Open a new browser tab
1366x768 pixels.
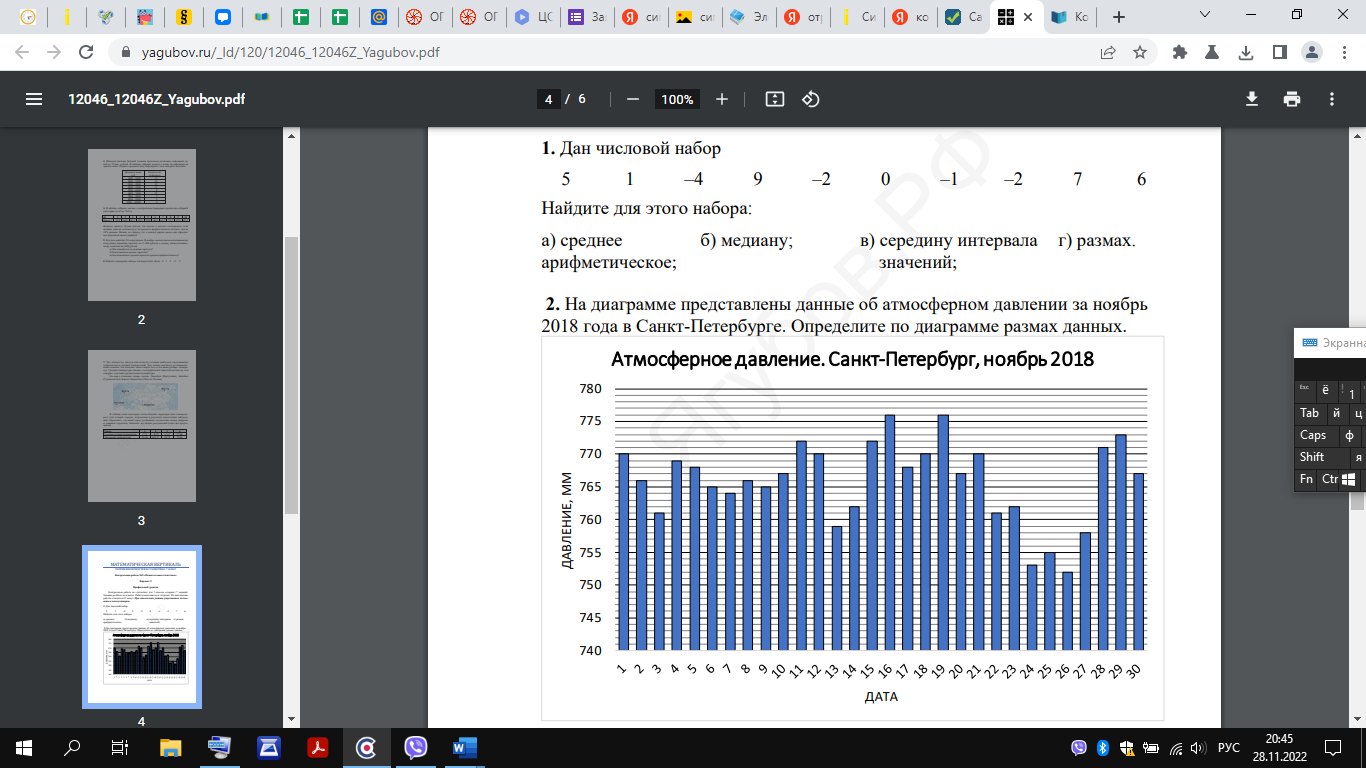point(1119,17)
